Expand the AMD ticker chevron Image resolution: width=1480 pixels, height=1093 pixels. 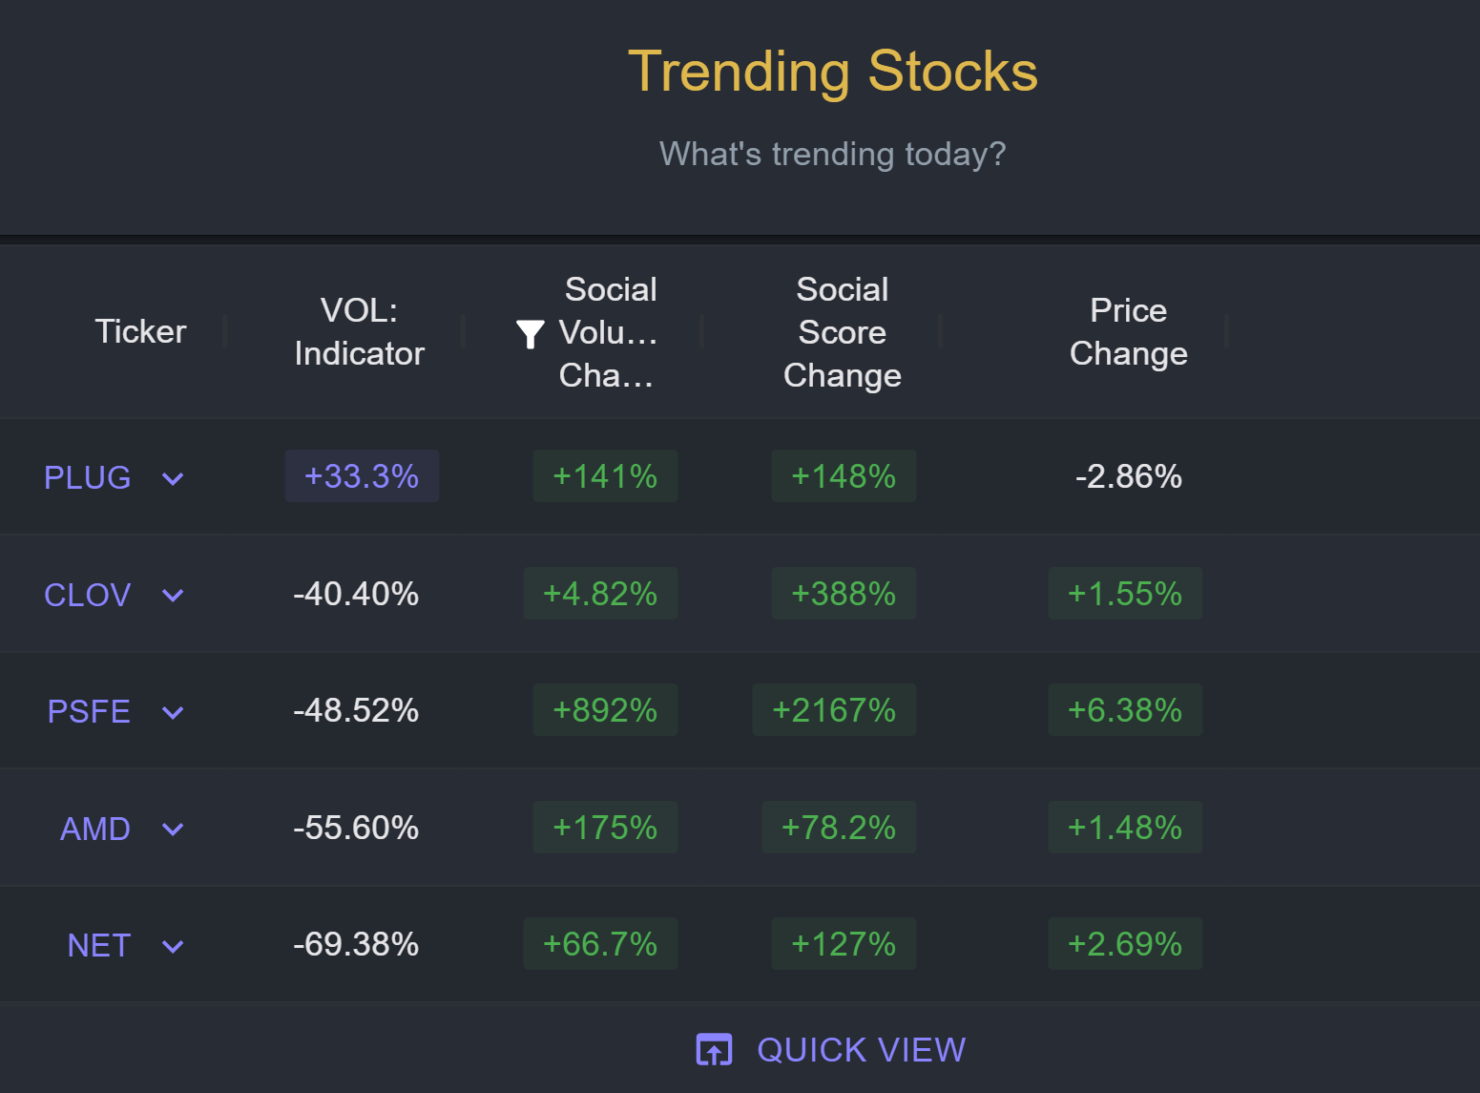173,830
